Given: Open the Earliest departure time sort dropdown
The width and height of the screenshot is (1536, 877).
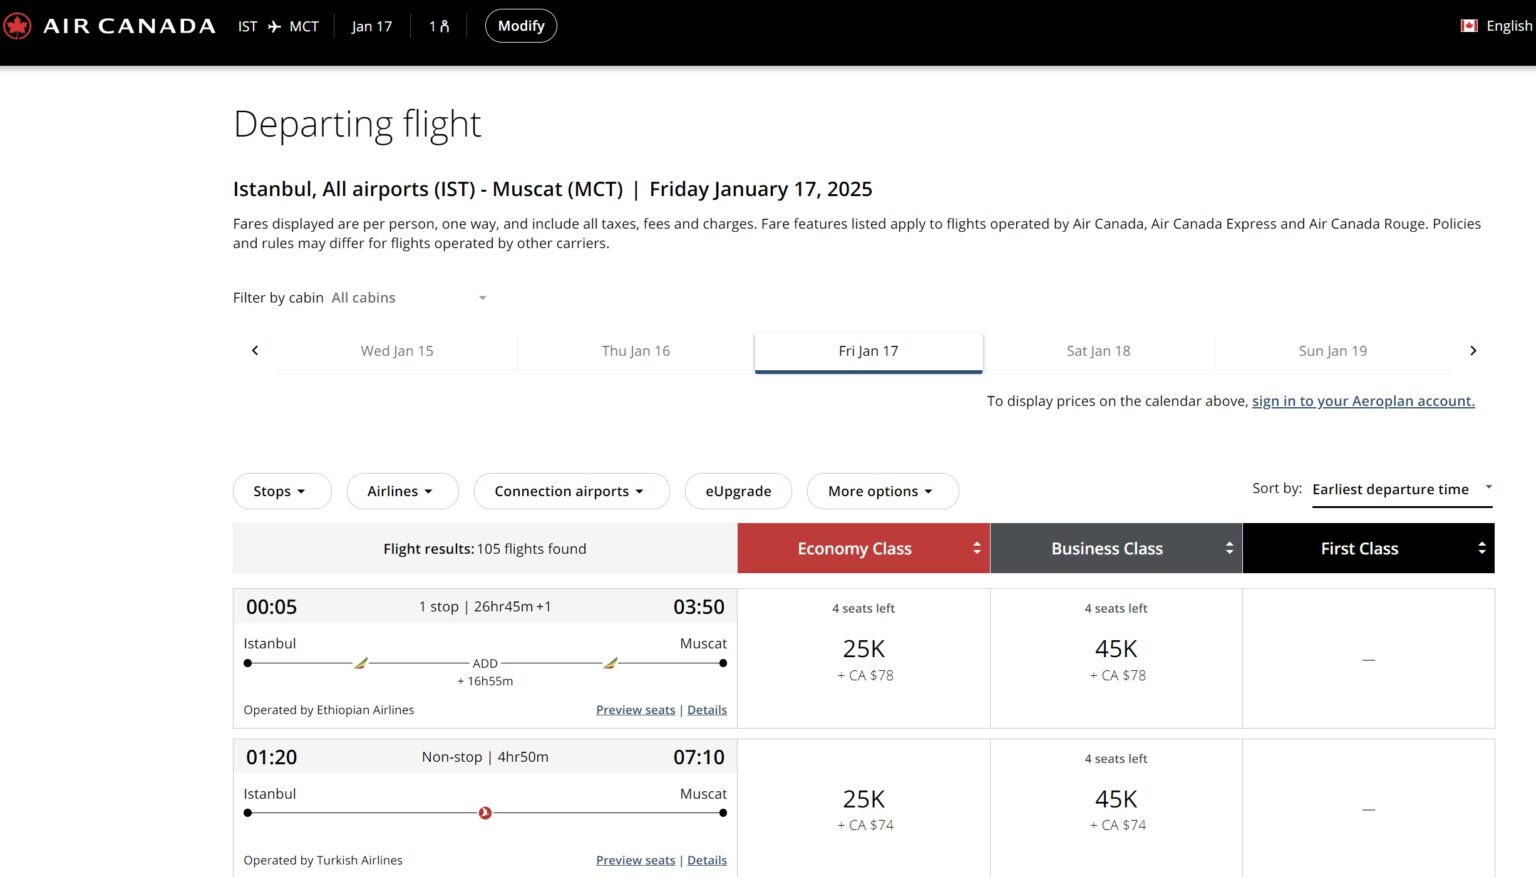Looking at the screenshot, I should 1400,489.
